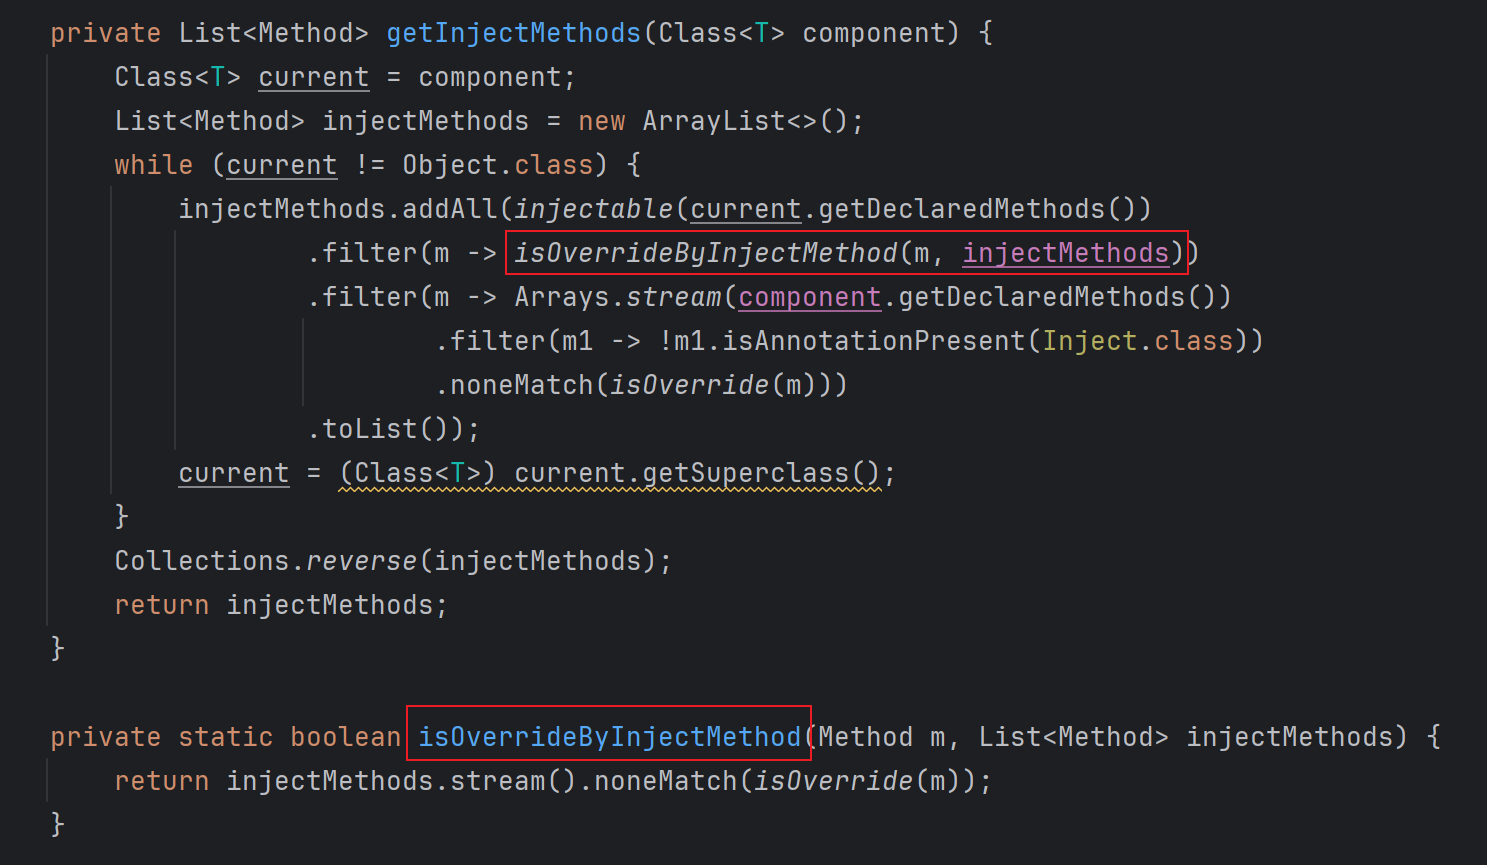The image size is (1487, 865).
Task: Click 'Inject' in Inject.class
Action: pyautogui.click(x=1090, y=341)
